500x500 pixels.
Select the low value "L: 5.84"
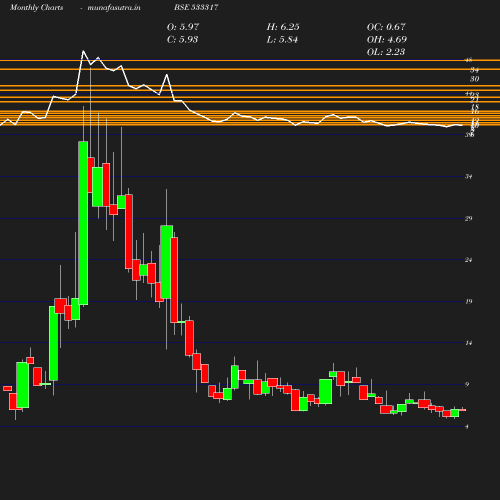[x=282, y=40]
